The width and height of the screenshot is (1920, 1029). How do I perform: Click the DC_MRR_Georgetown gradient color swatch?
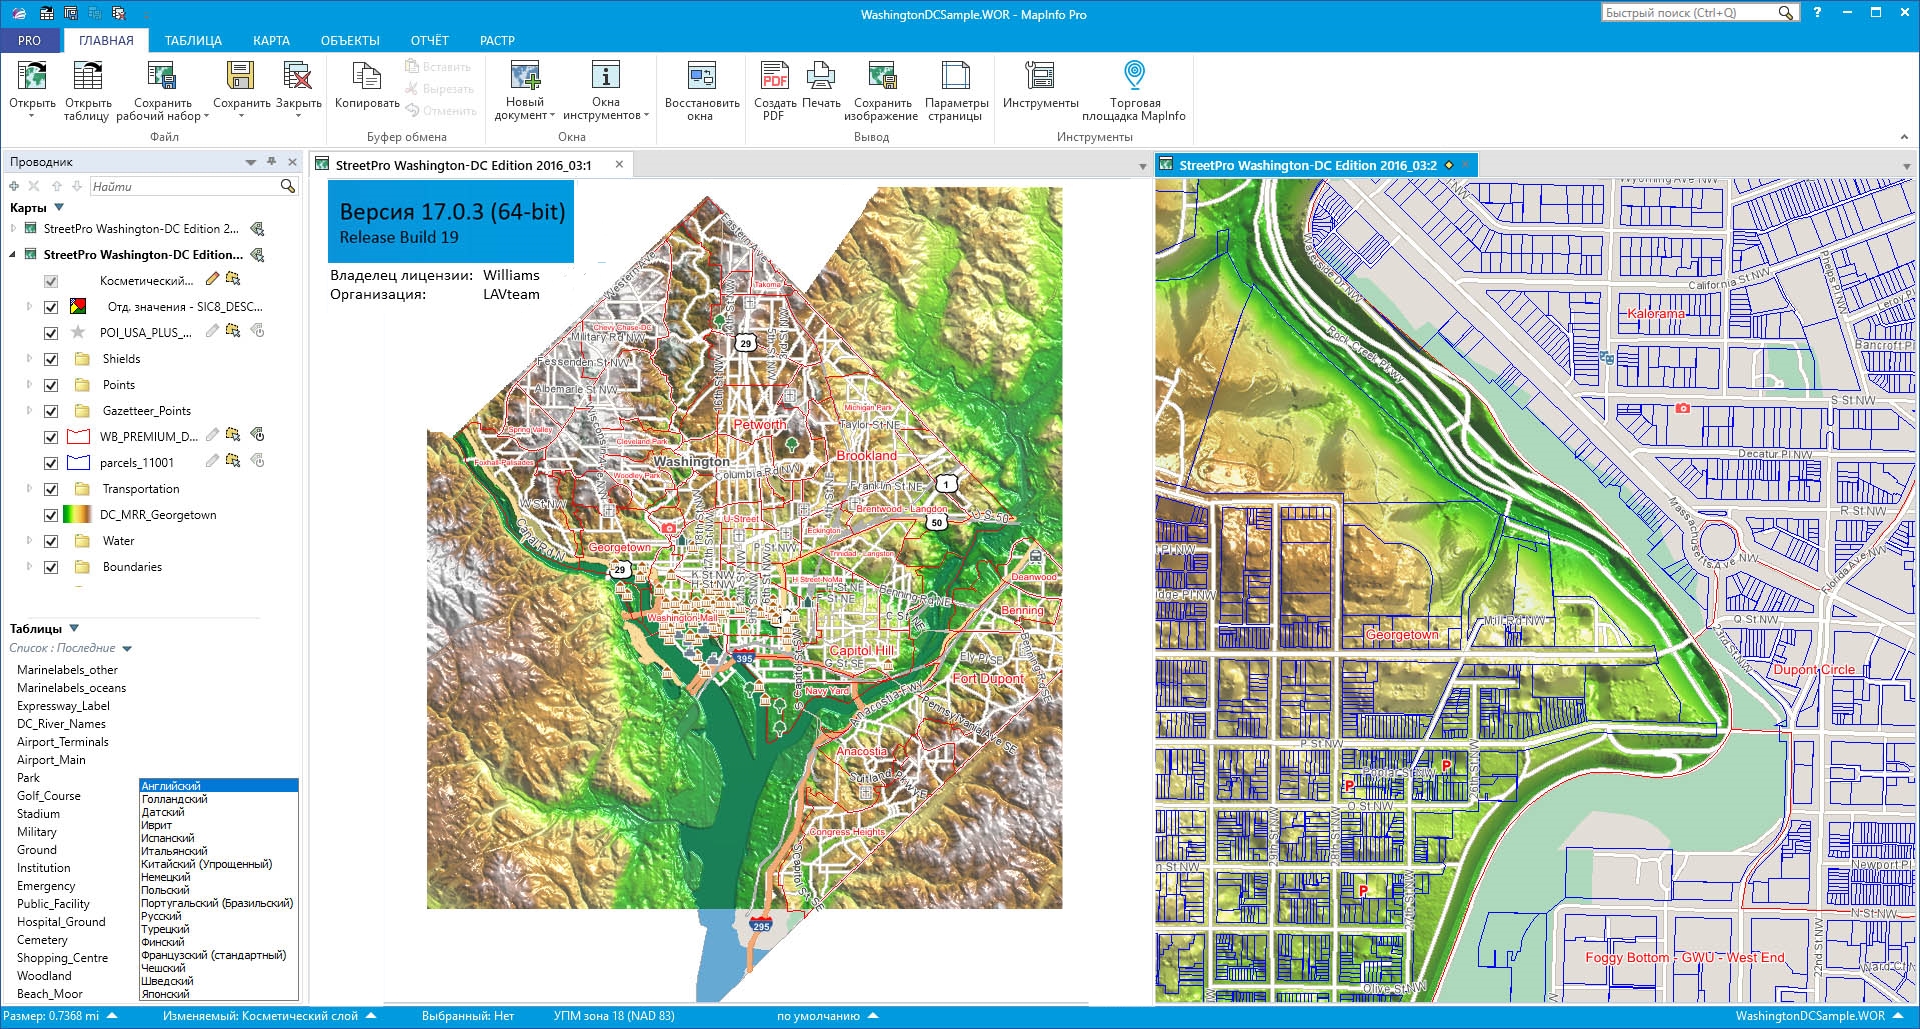click(x=78, y=515)
